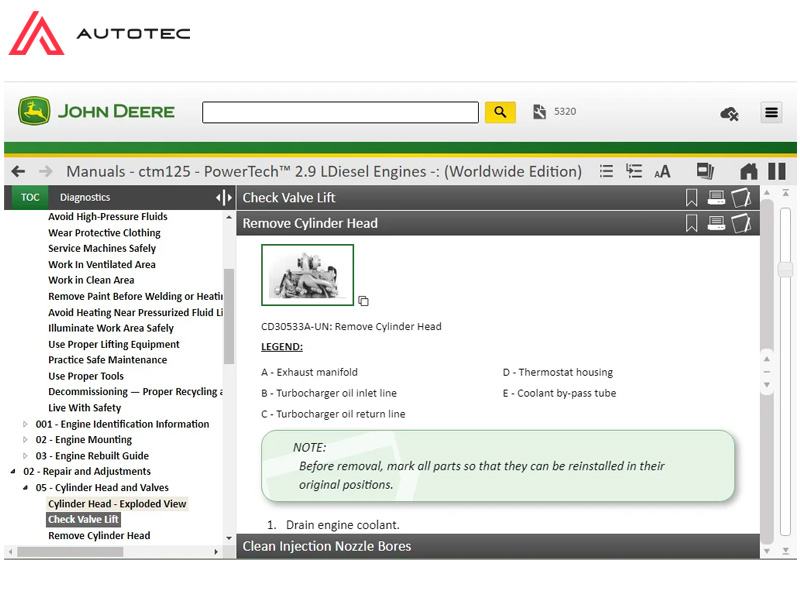The image size is (800, 600).
Task: Open Practice Safe Maintenance topic
Action: click(x=108, y=360)
